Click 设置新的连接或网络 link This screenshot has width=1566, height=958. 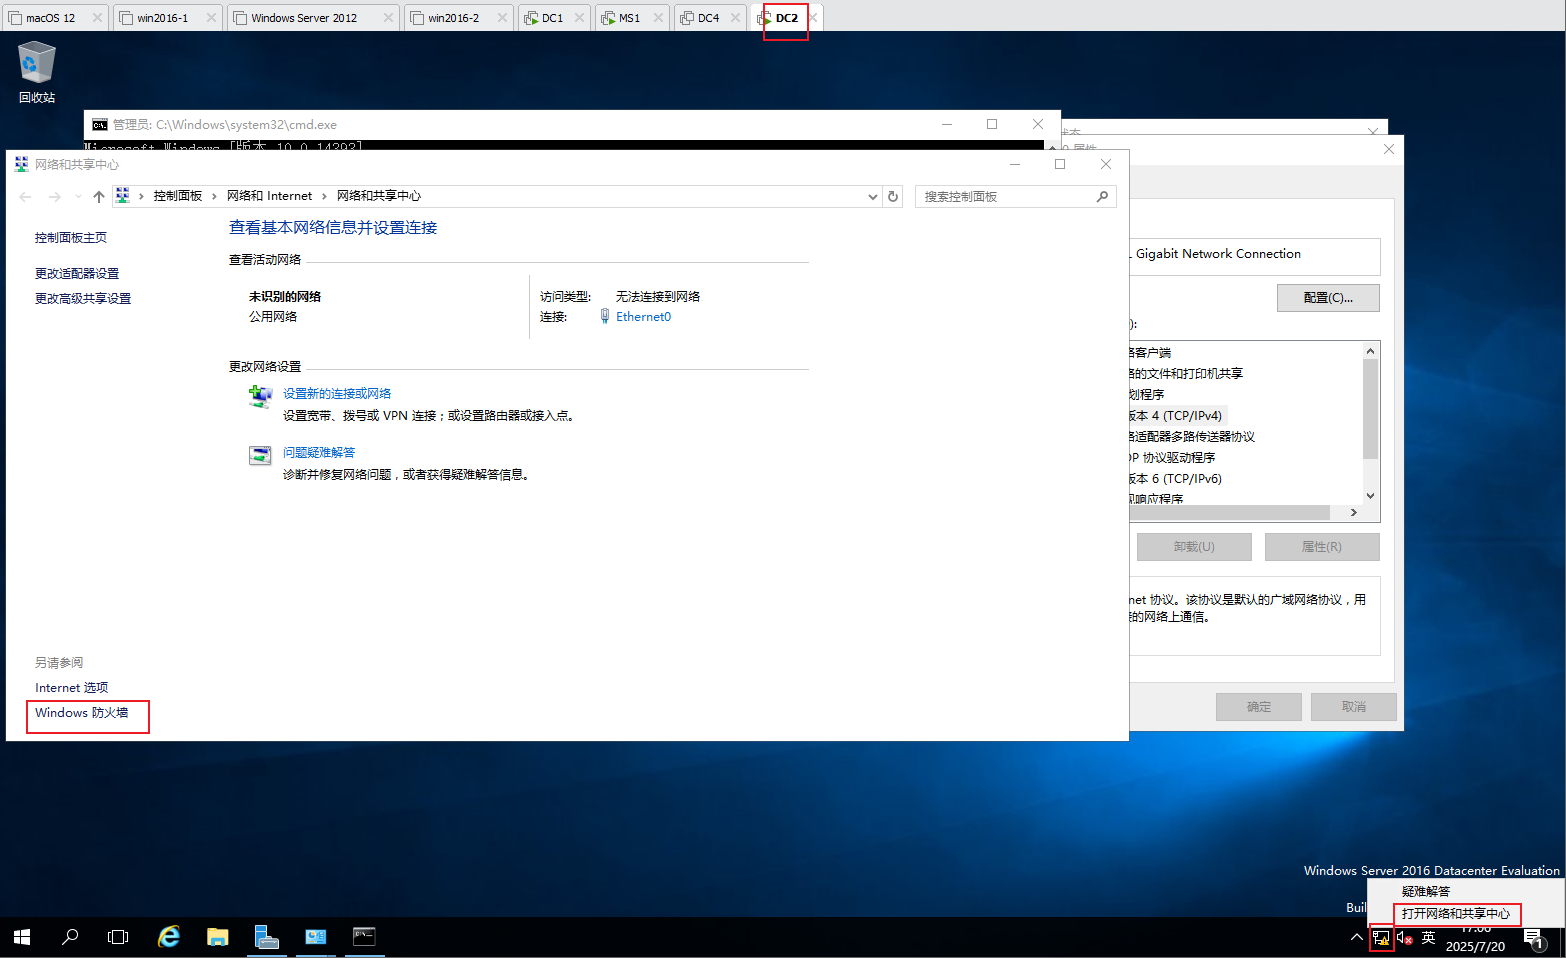[x=337, y=394]
